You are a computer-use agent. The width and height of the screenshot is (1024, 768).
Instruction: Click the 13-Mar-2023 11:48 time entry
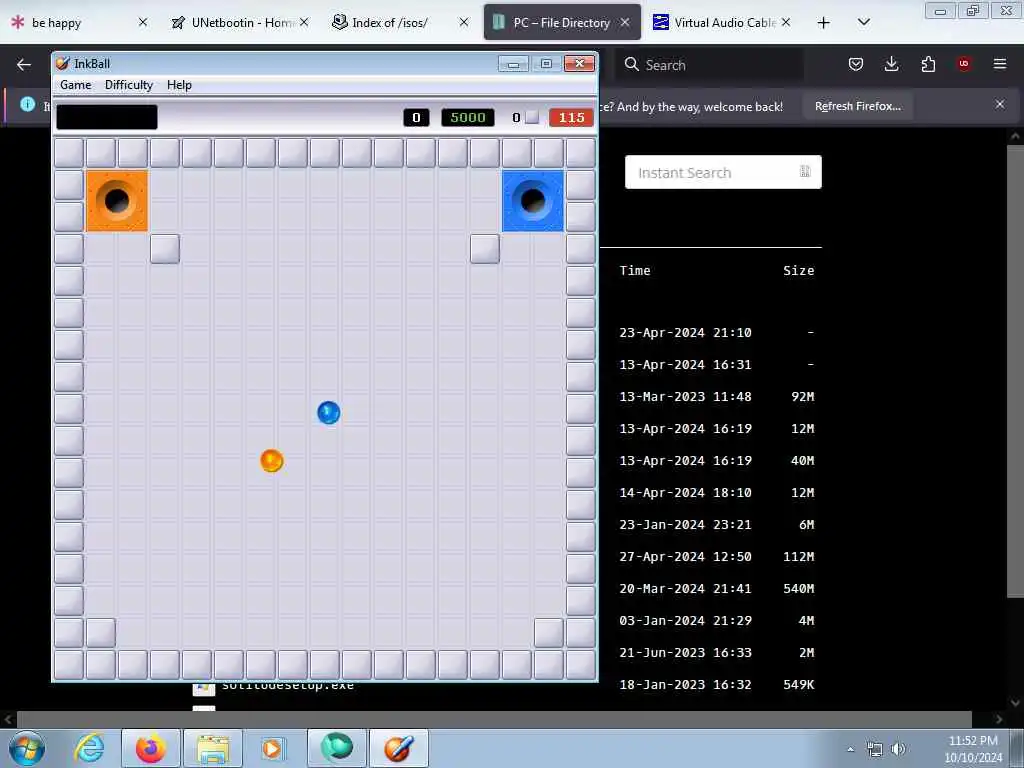click(685, 396)
